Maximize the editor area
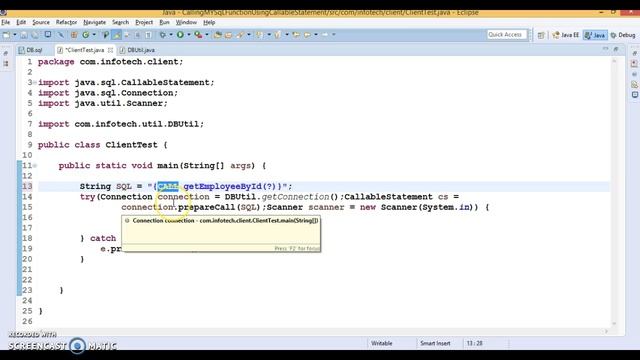640x360 pixels. point(616,49)
